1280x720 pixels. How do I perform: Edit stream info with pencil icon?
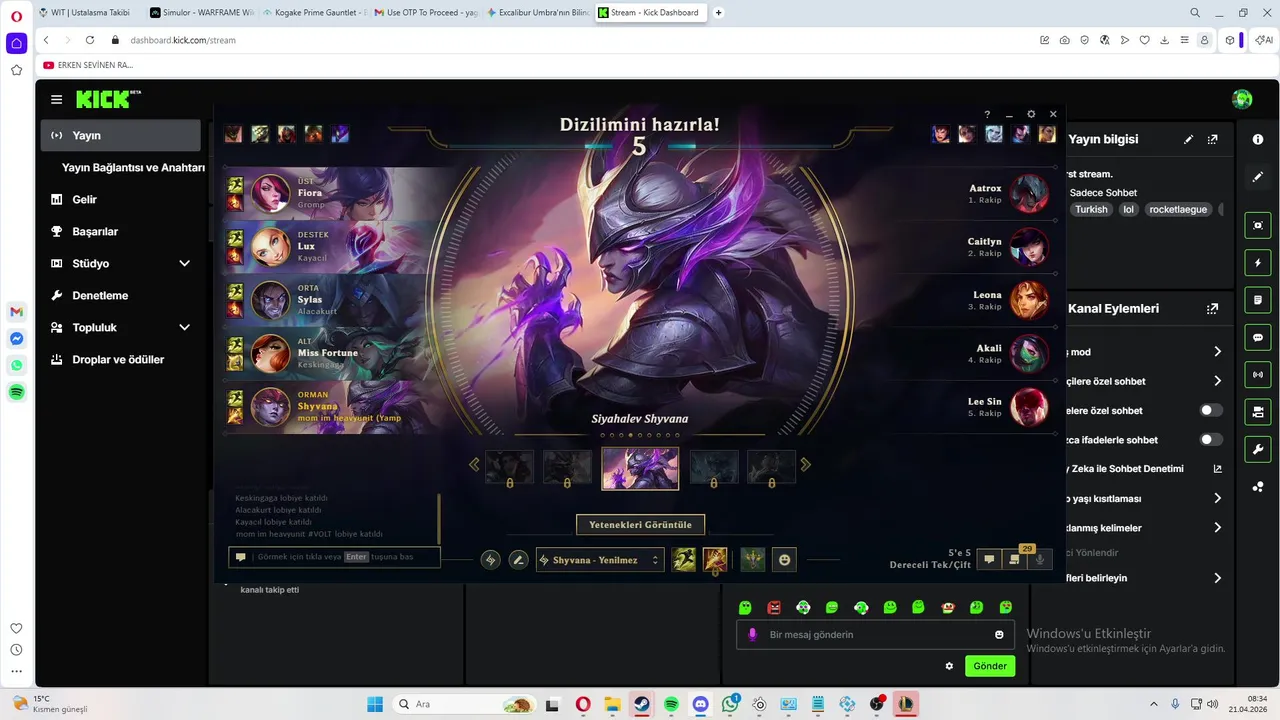coord(1188,140)
